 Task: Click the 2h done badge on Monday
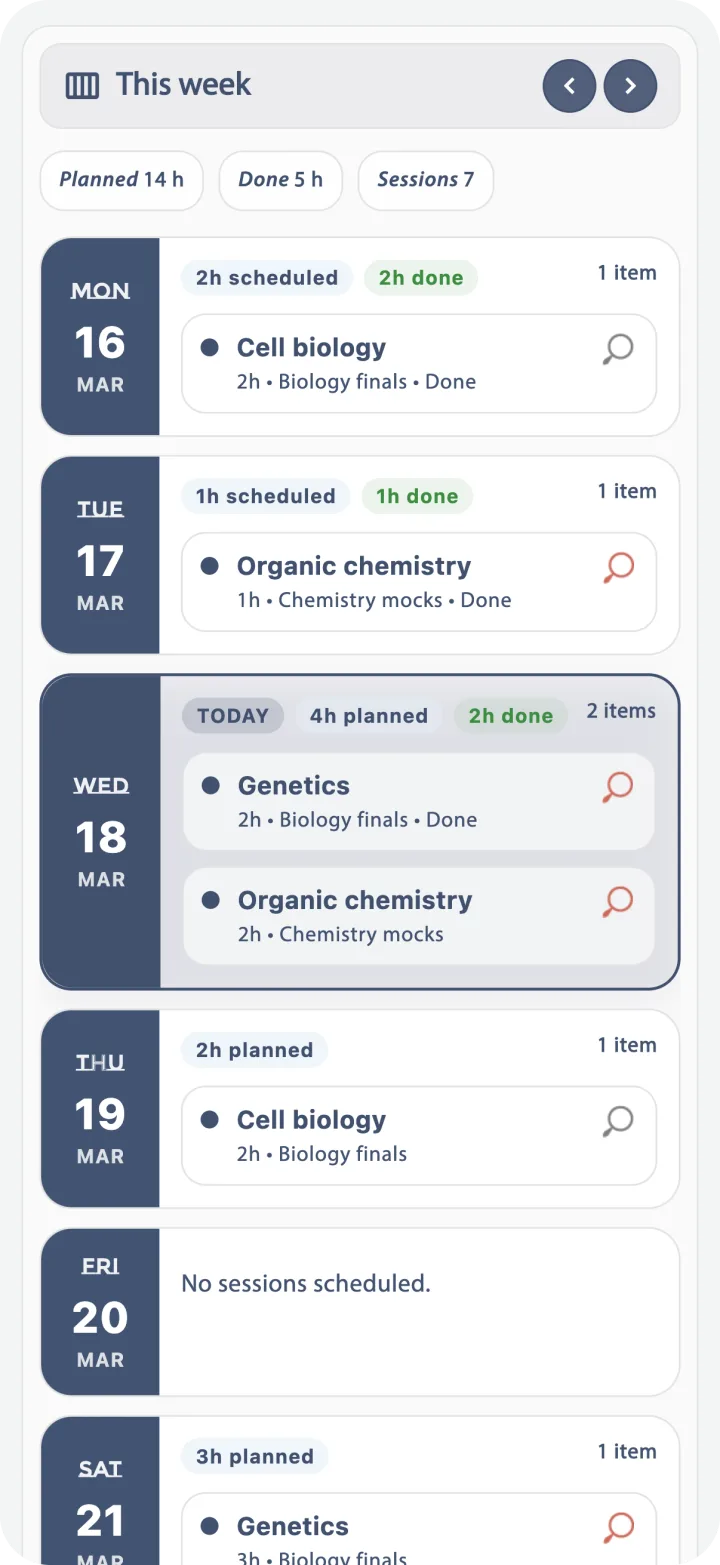click(421, 278)
